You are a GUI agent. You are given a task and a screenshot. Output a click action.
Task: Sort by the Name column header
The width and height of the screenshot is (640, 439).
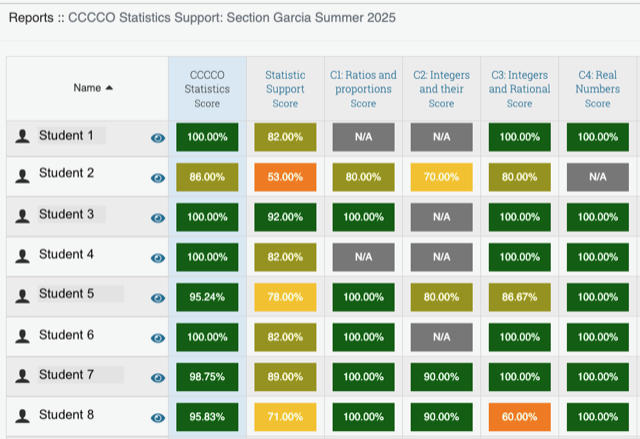click(93, 88)
